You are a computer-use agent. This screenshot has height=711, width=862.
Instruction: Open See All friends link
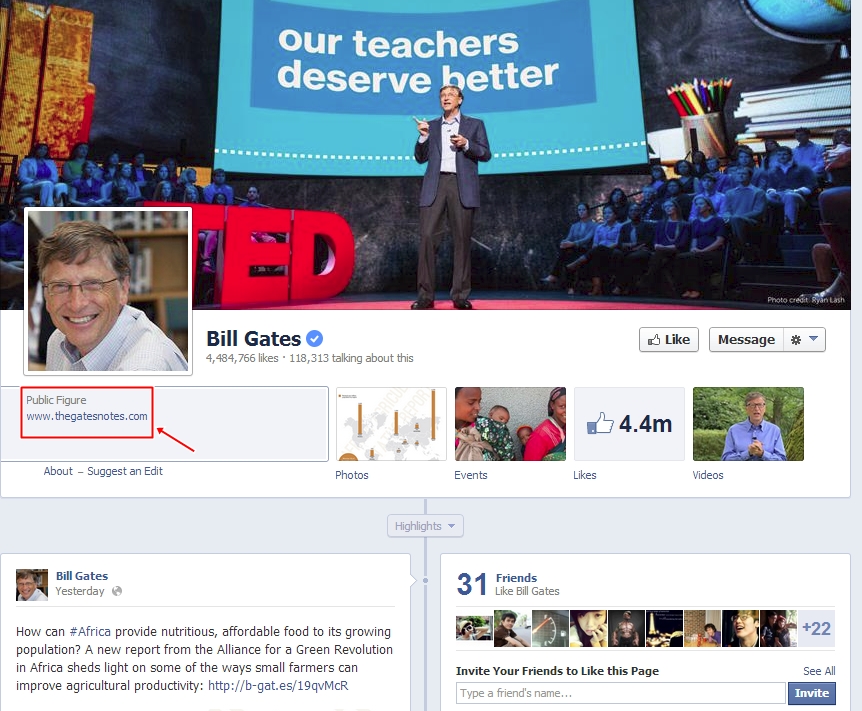coord(819,671)
